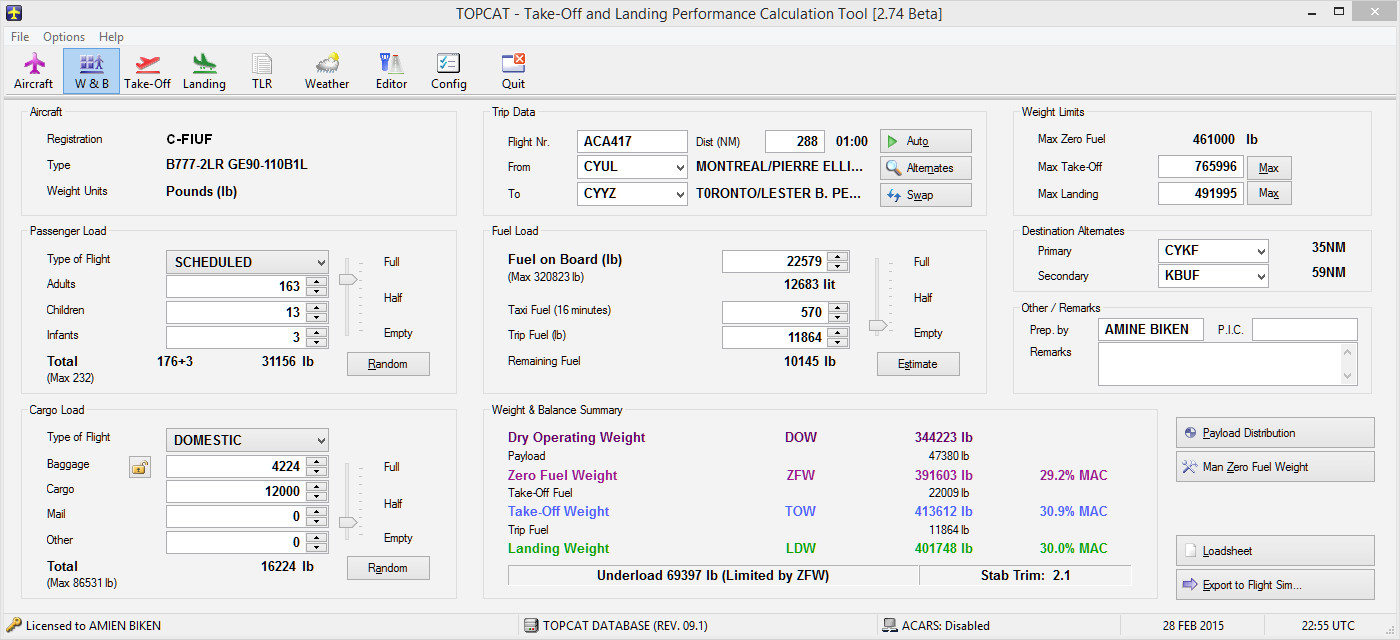Click the fuel Estimate button
This screenshot has height=640, width=1400.
click(918, 364)
